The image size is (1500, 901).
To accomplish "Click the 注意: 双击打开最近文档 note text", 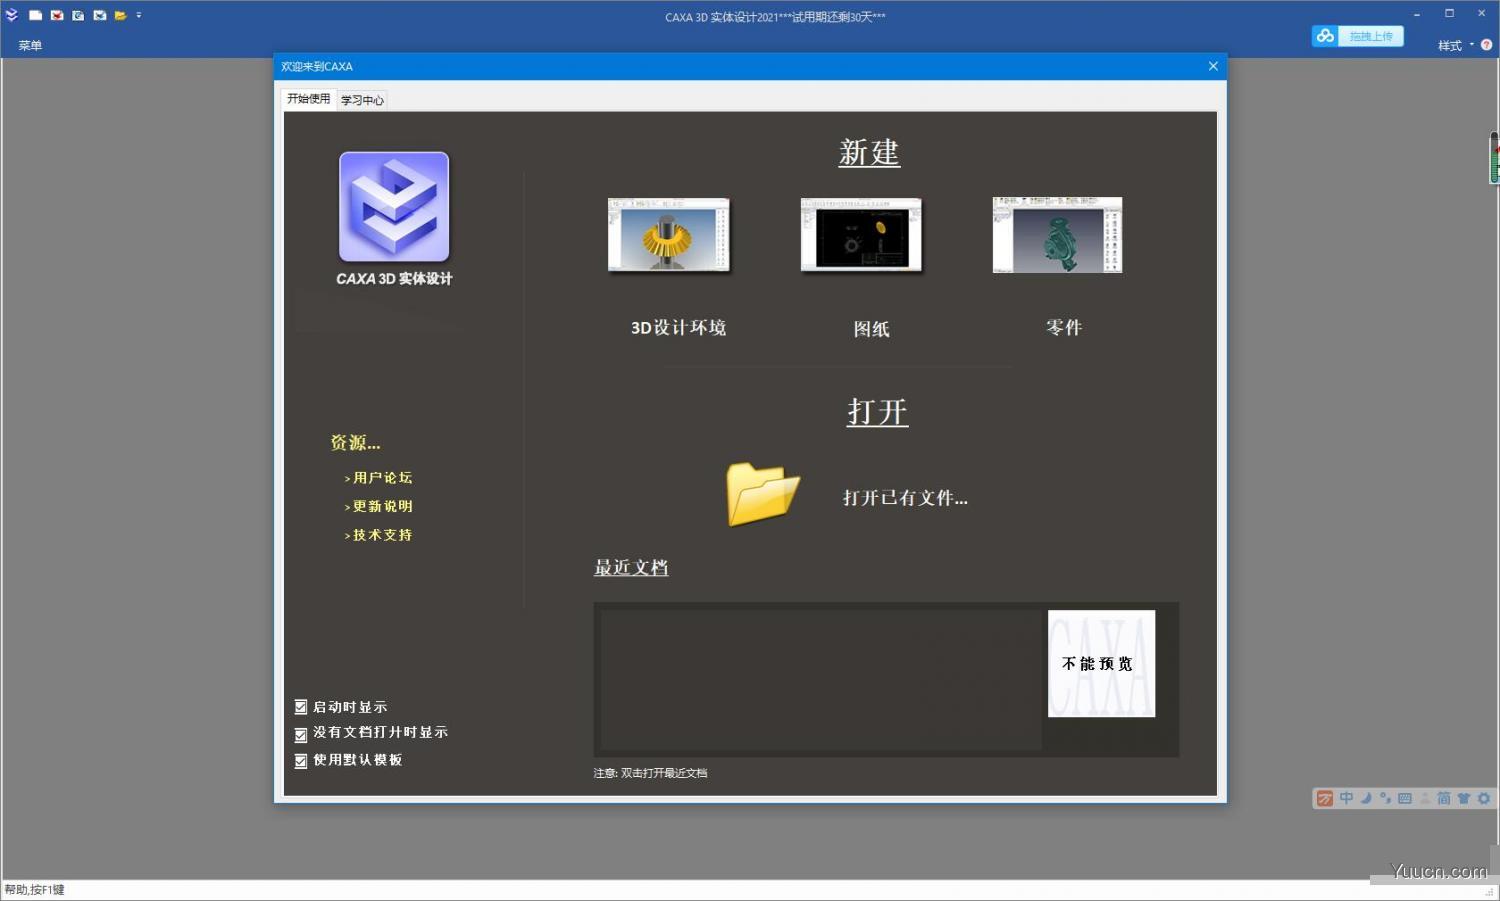I will 650,773.
